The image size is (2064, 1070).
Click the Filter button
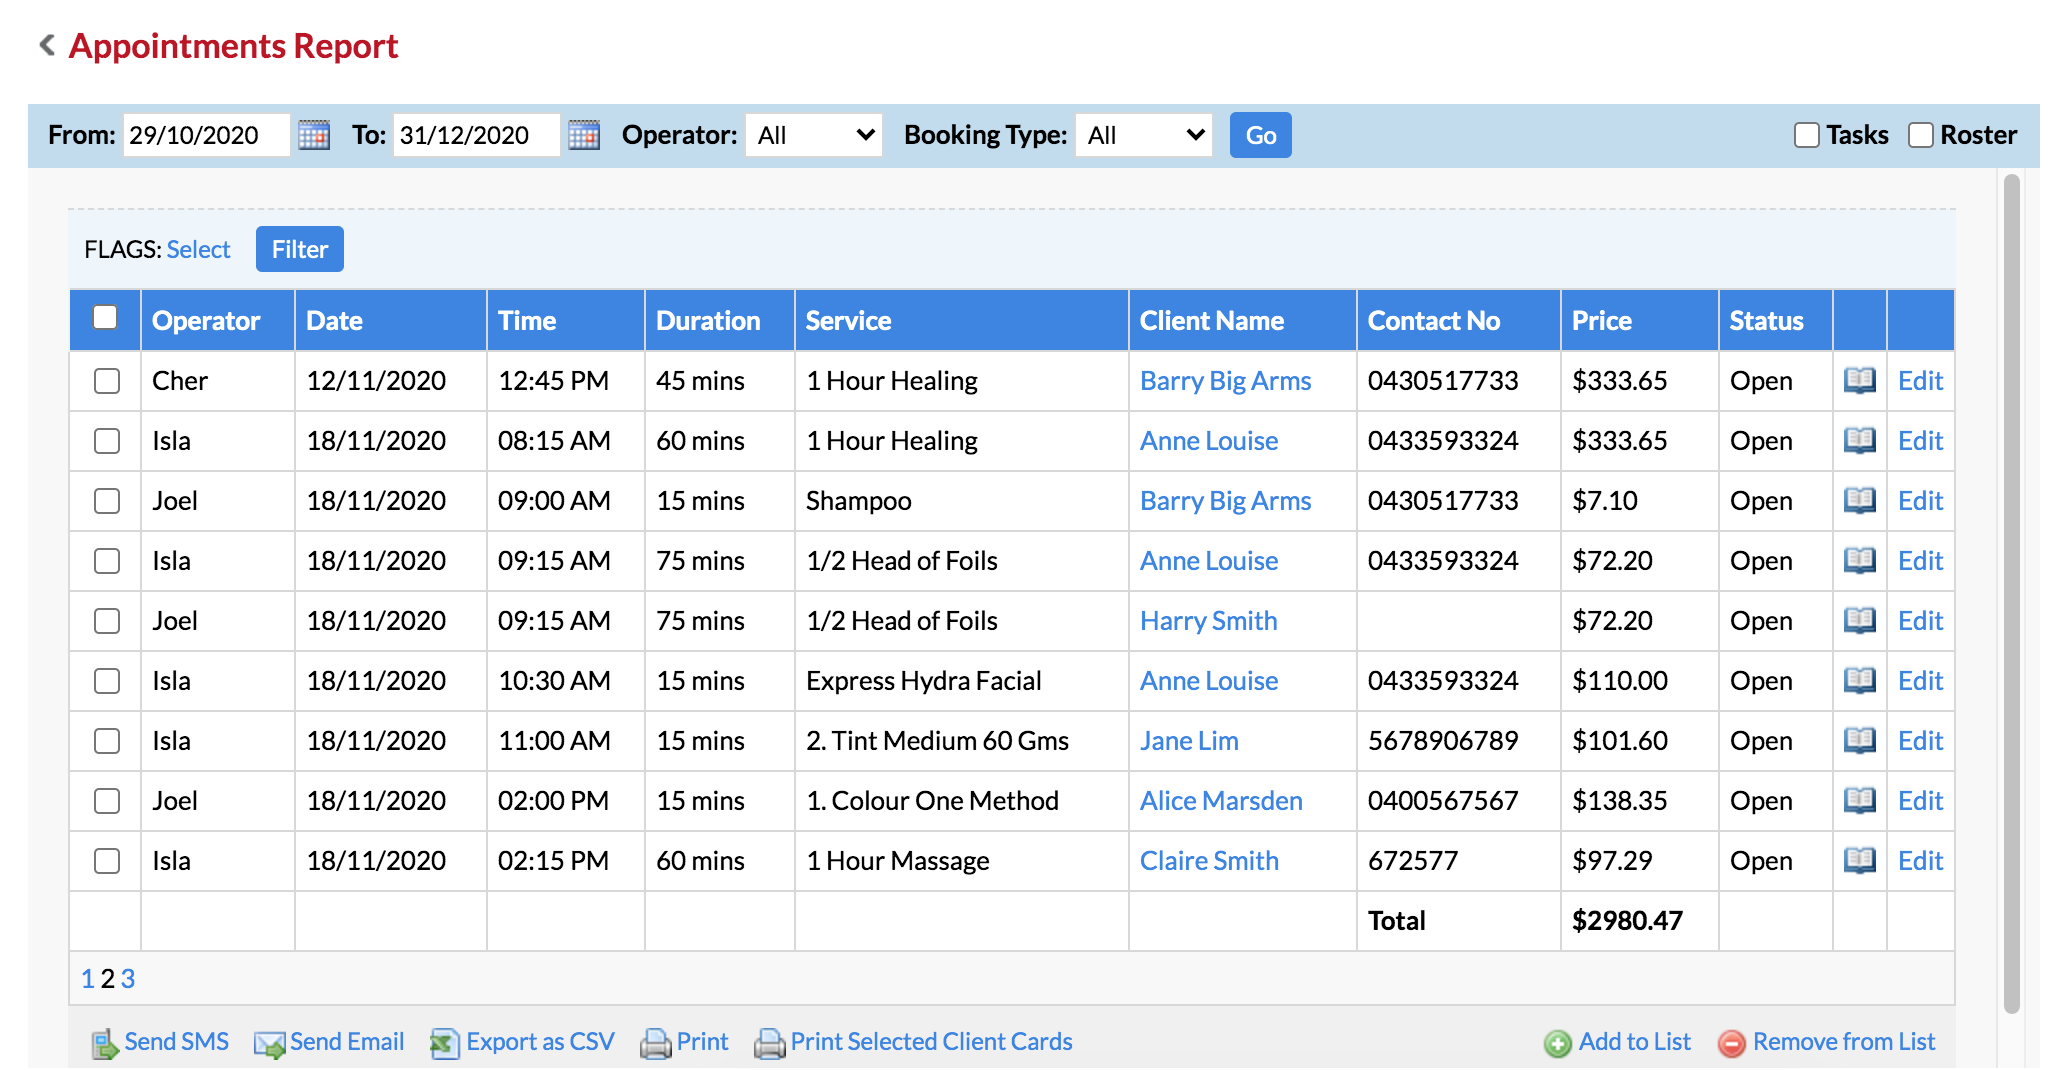300,249
